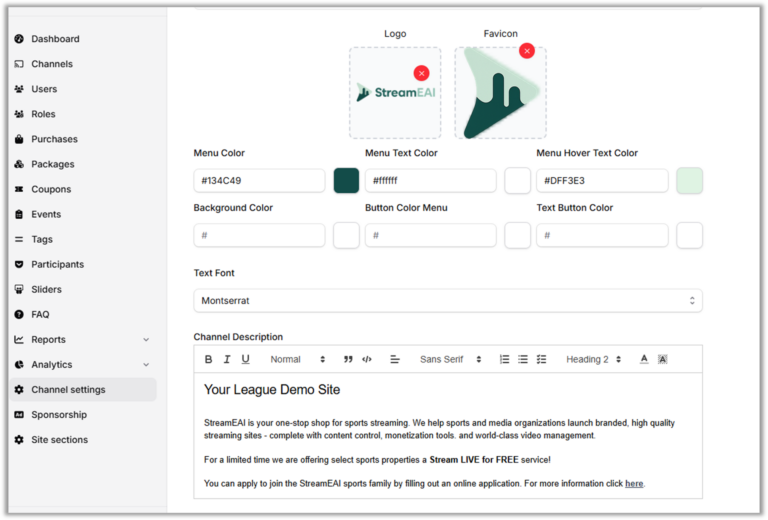Click the text color icon
Screen dimensions: 768x520
click(x=644, y=359)
